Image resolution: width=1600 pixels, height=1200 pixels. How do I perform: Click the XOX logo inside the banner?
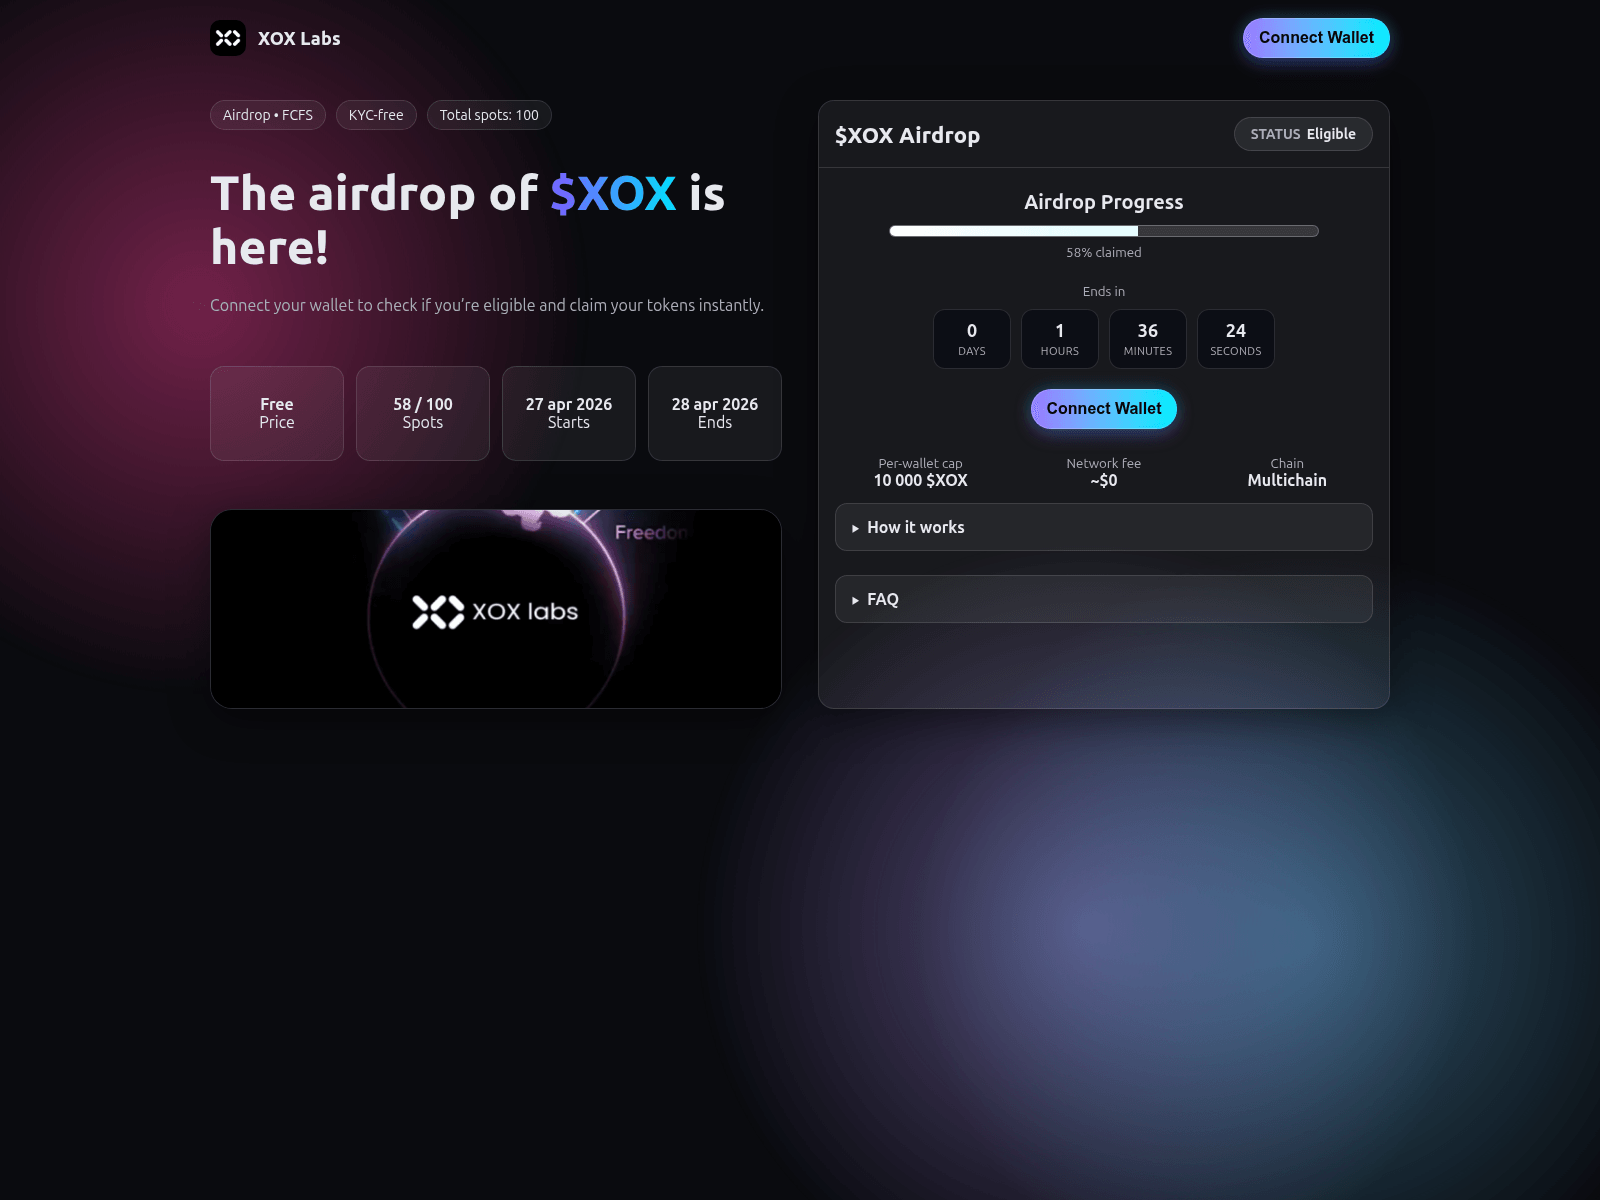coord(438,612)
